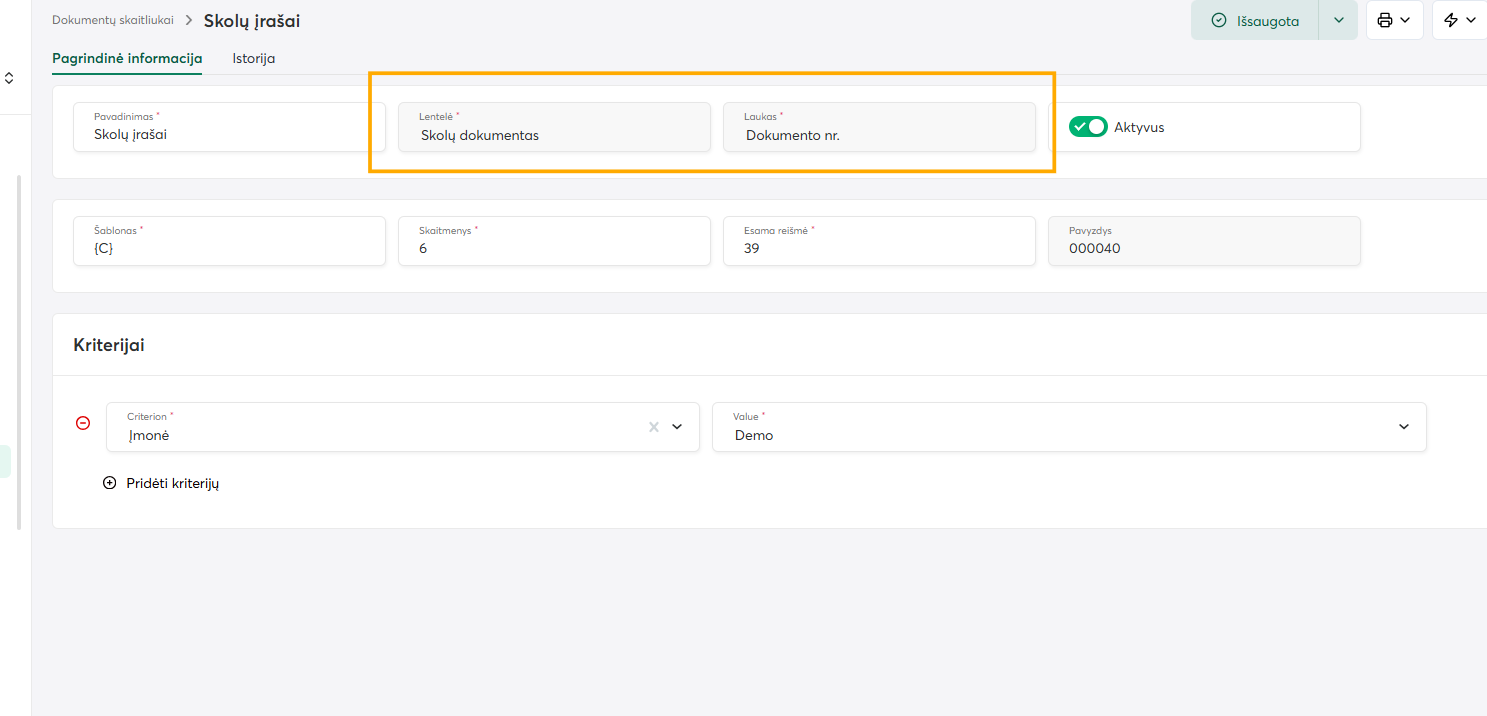Image resolution: width=1487 pixels, height=716 pixels.
Task: Click the plus icon beside Pridėti kriterijų
Action: pyautogui.click(x=110, y=483)
